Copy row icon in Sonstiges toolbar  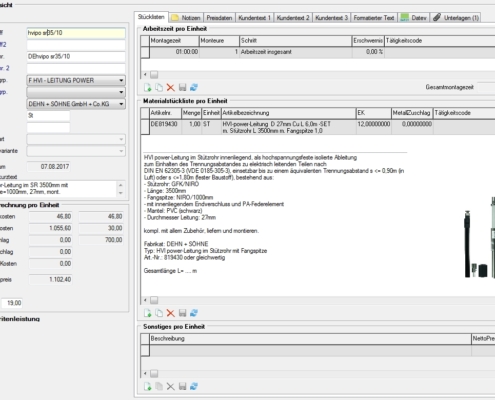coord(159,386)
